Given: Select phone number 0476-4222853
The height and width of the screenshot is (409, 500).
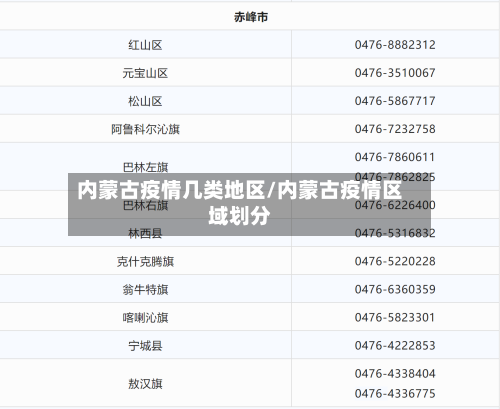Looking at the screenshot, I should click(395, 345).
